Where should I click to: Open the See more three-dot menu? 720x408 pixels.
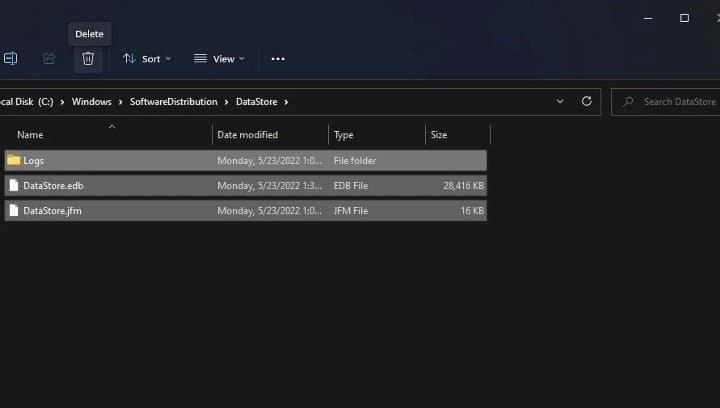click(278, 59)
